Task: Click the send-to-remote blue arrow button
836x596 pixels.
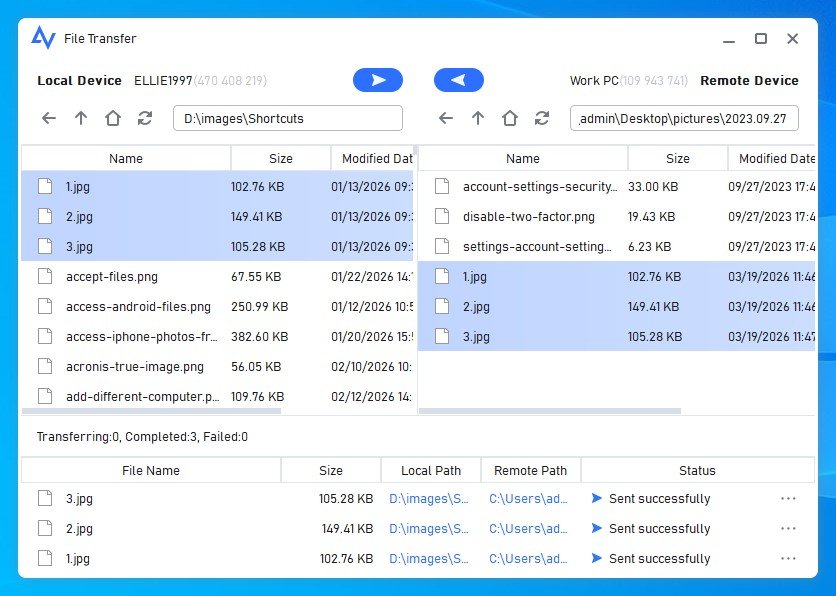Action: [378, 81]
